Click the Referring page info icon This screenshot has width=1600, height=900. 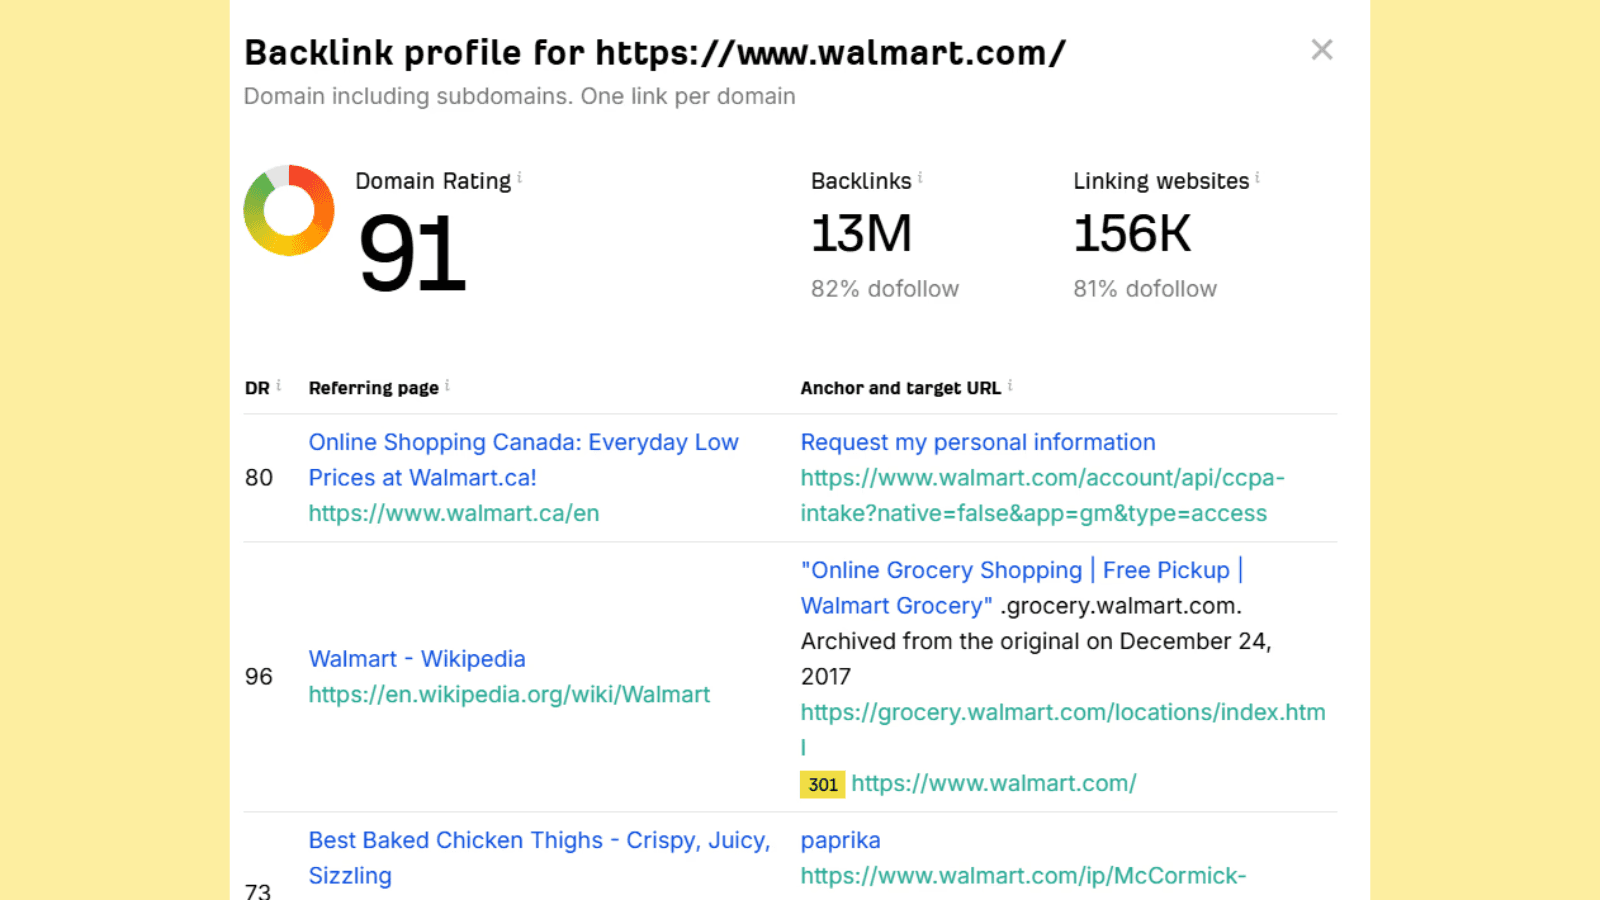pyautogui.click(x=447, y=385)
